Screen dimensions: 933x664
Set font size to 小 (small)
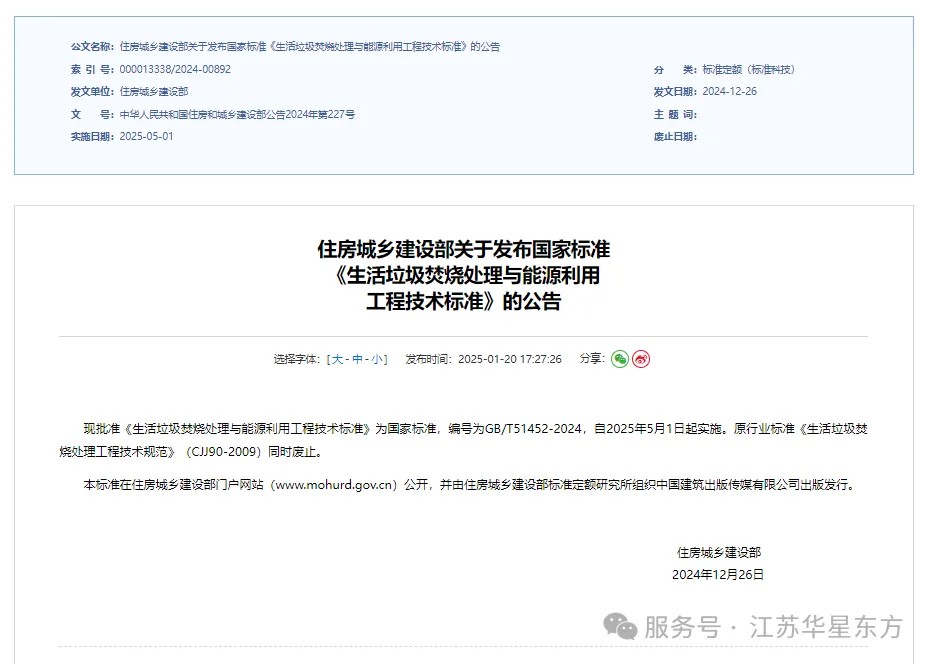coord(377,359)
